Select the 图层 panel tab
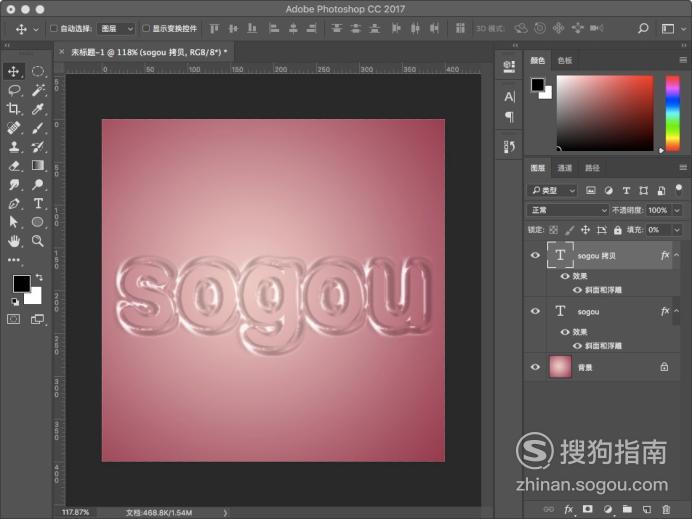 538,168
